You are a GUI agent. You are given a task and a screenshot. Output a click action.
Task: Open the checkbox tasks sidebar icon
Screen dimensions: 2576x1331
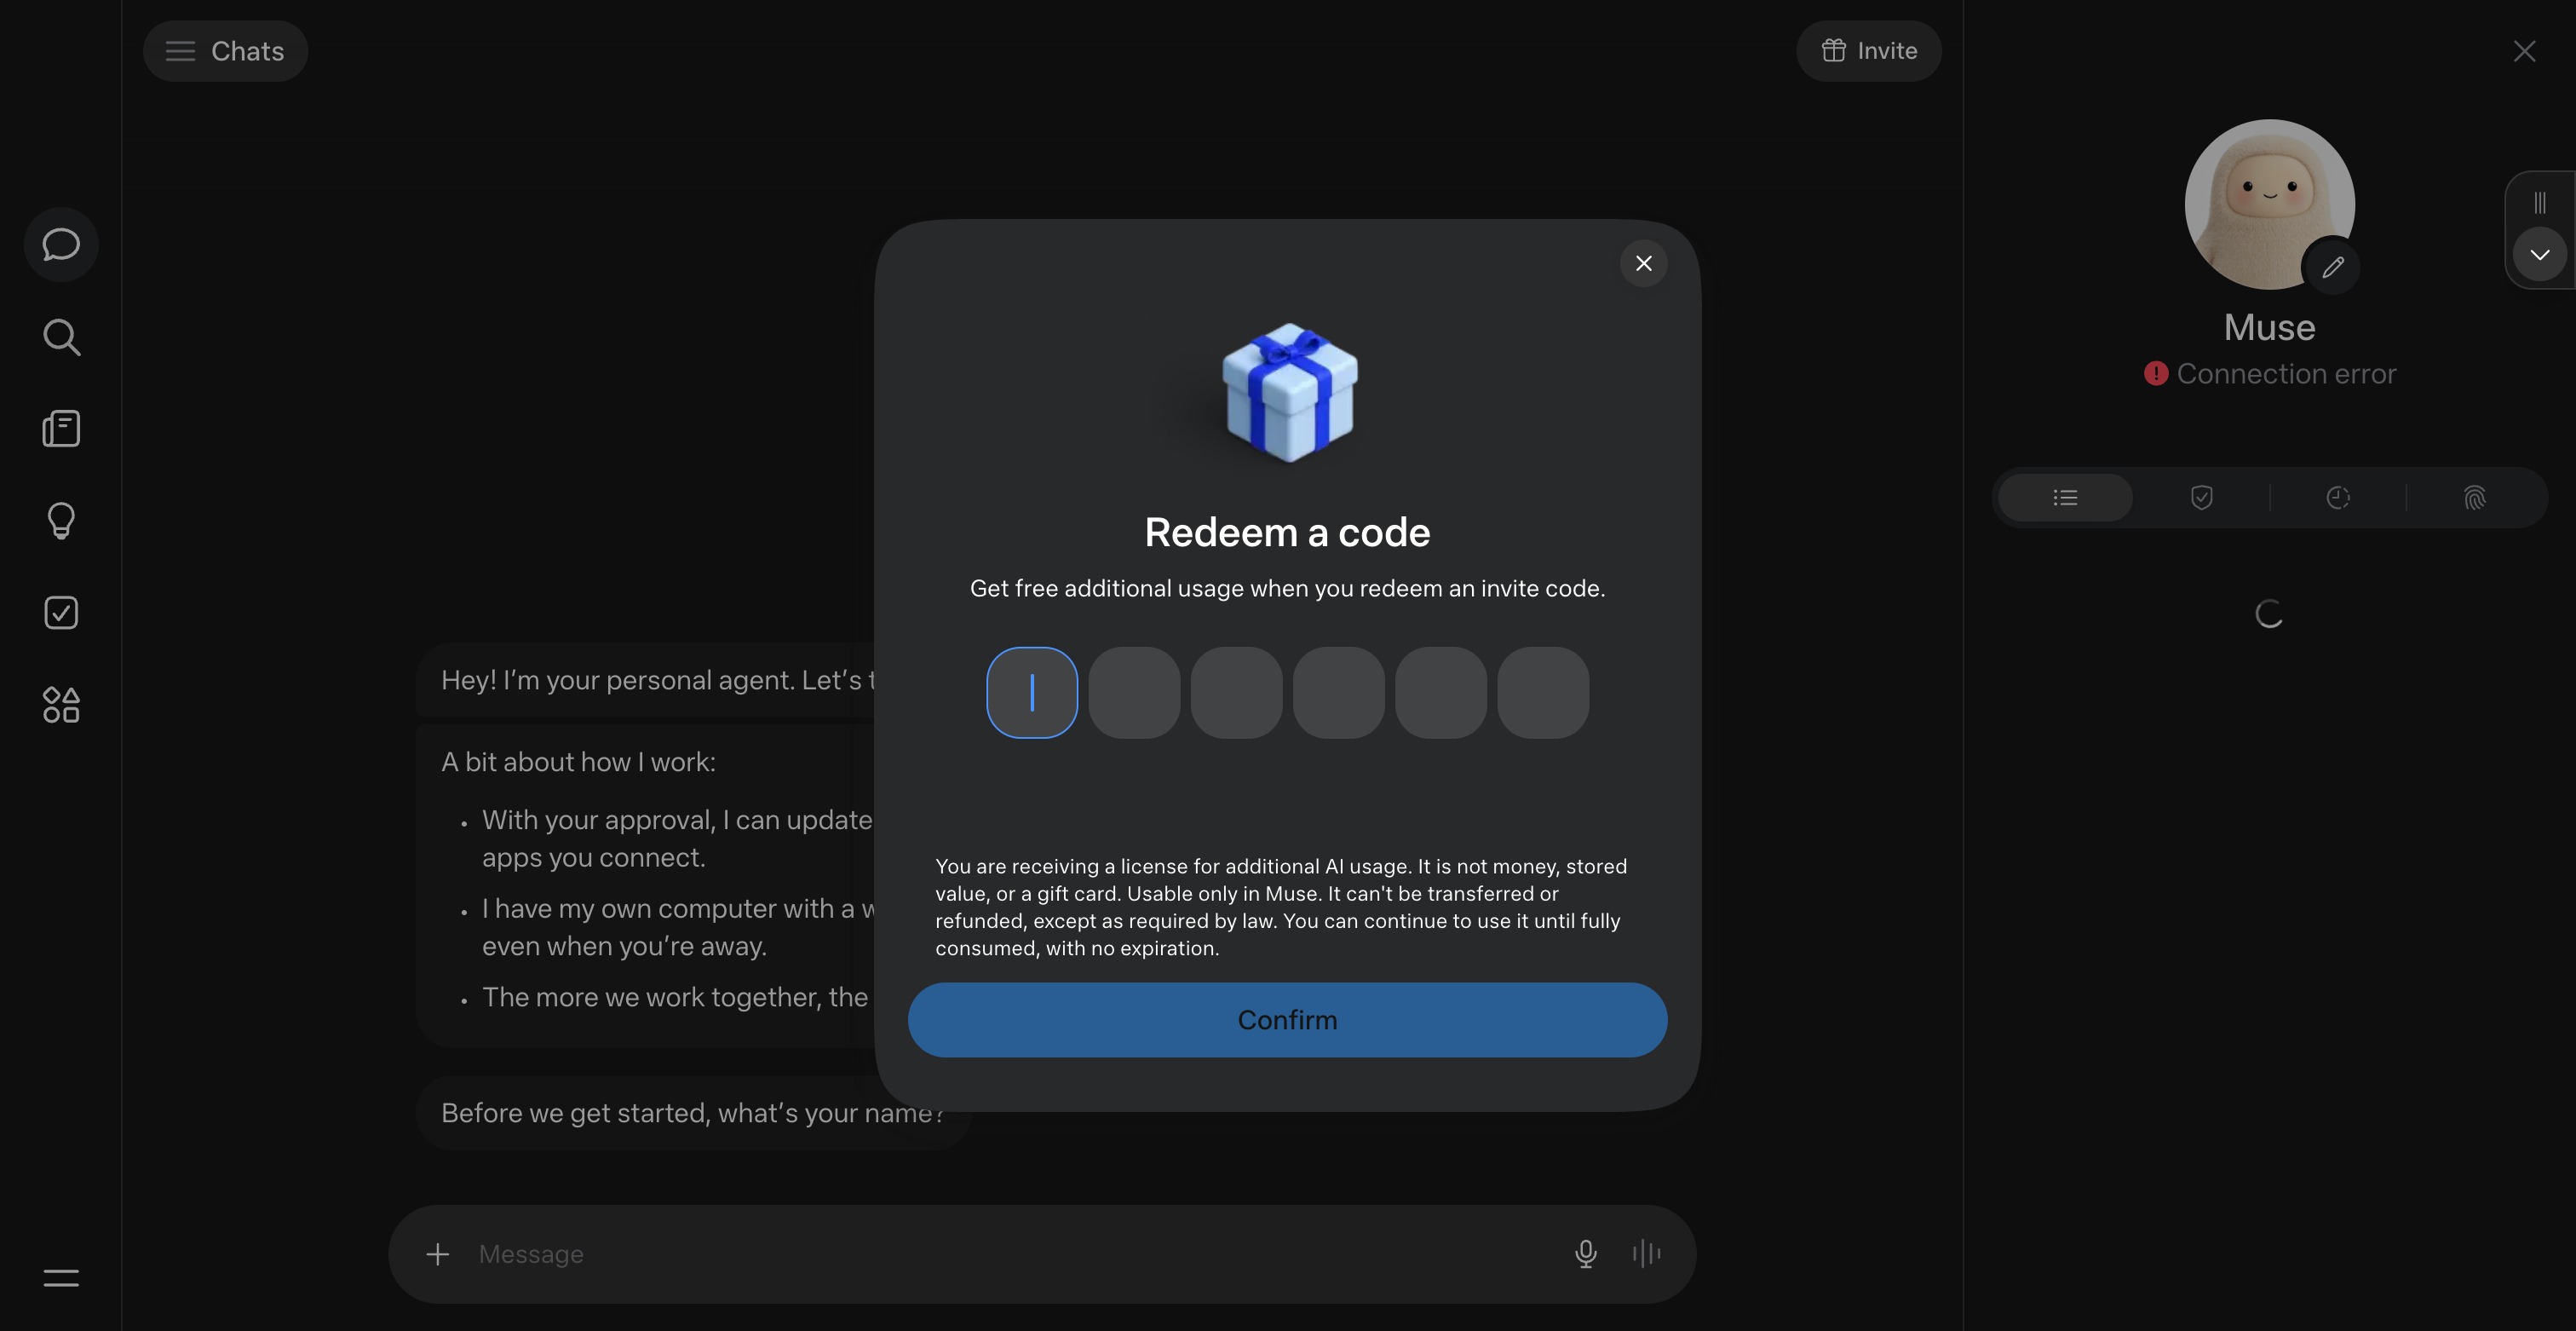(61, 613)
